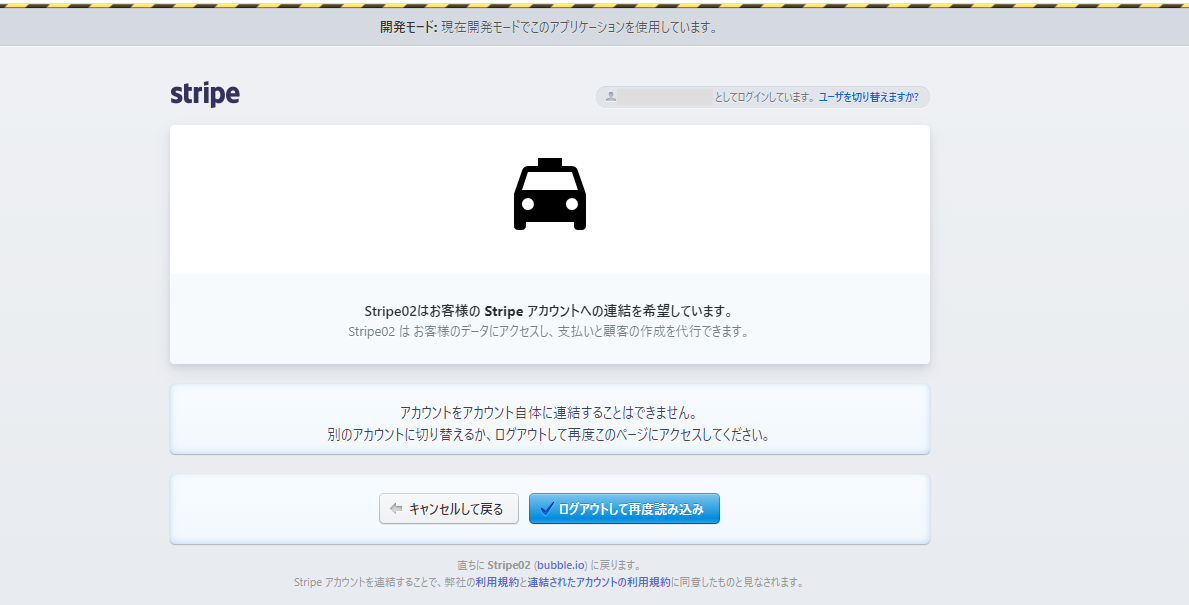Screen dimensions: 1189x605
Task: Open the bubble.io link
Action: point(560,565)
